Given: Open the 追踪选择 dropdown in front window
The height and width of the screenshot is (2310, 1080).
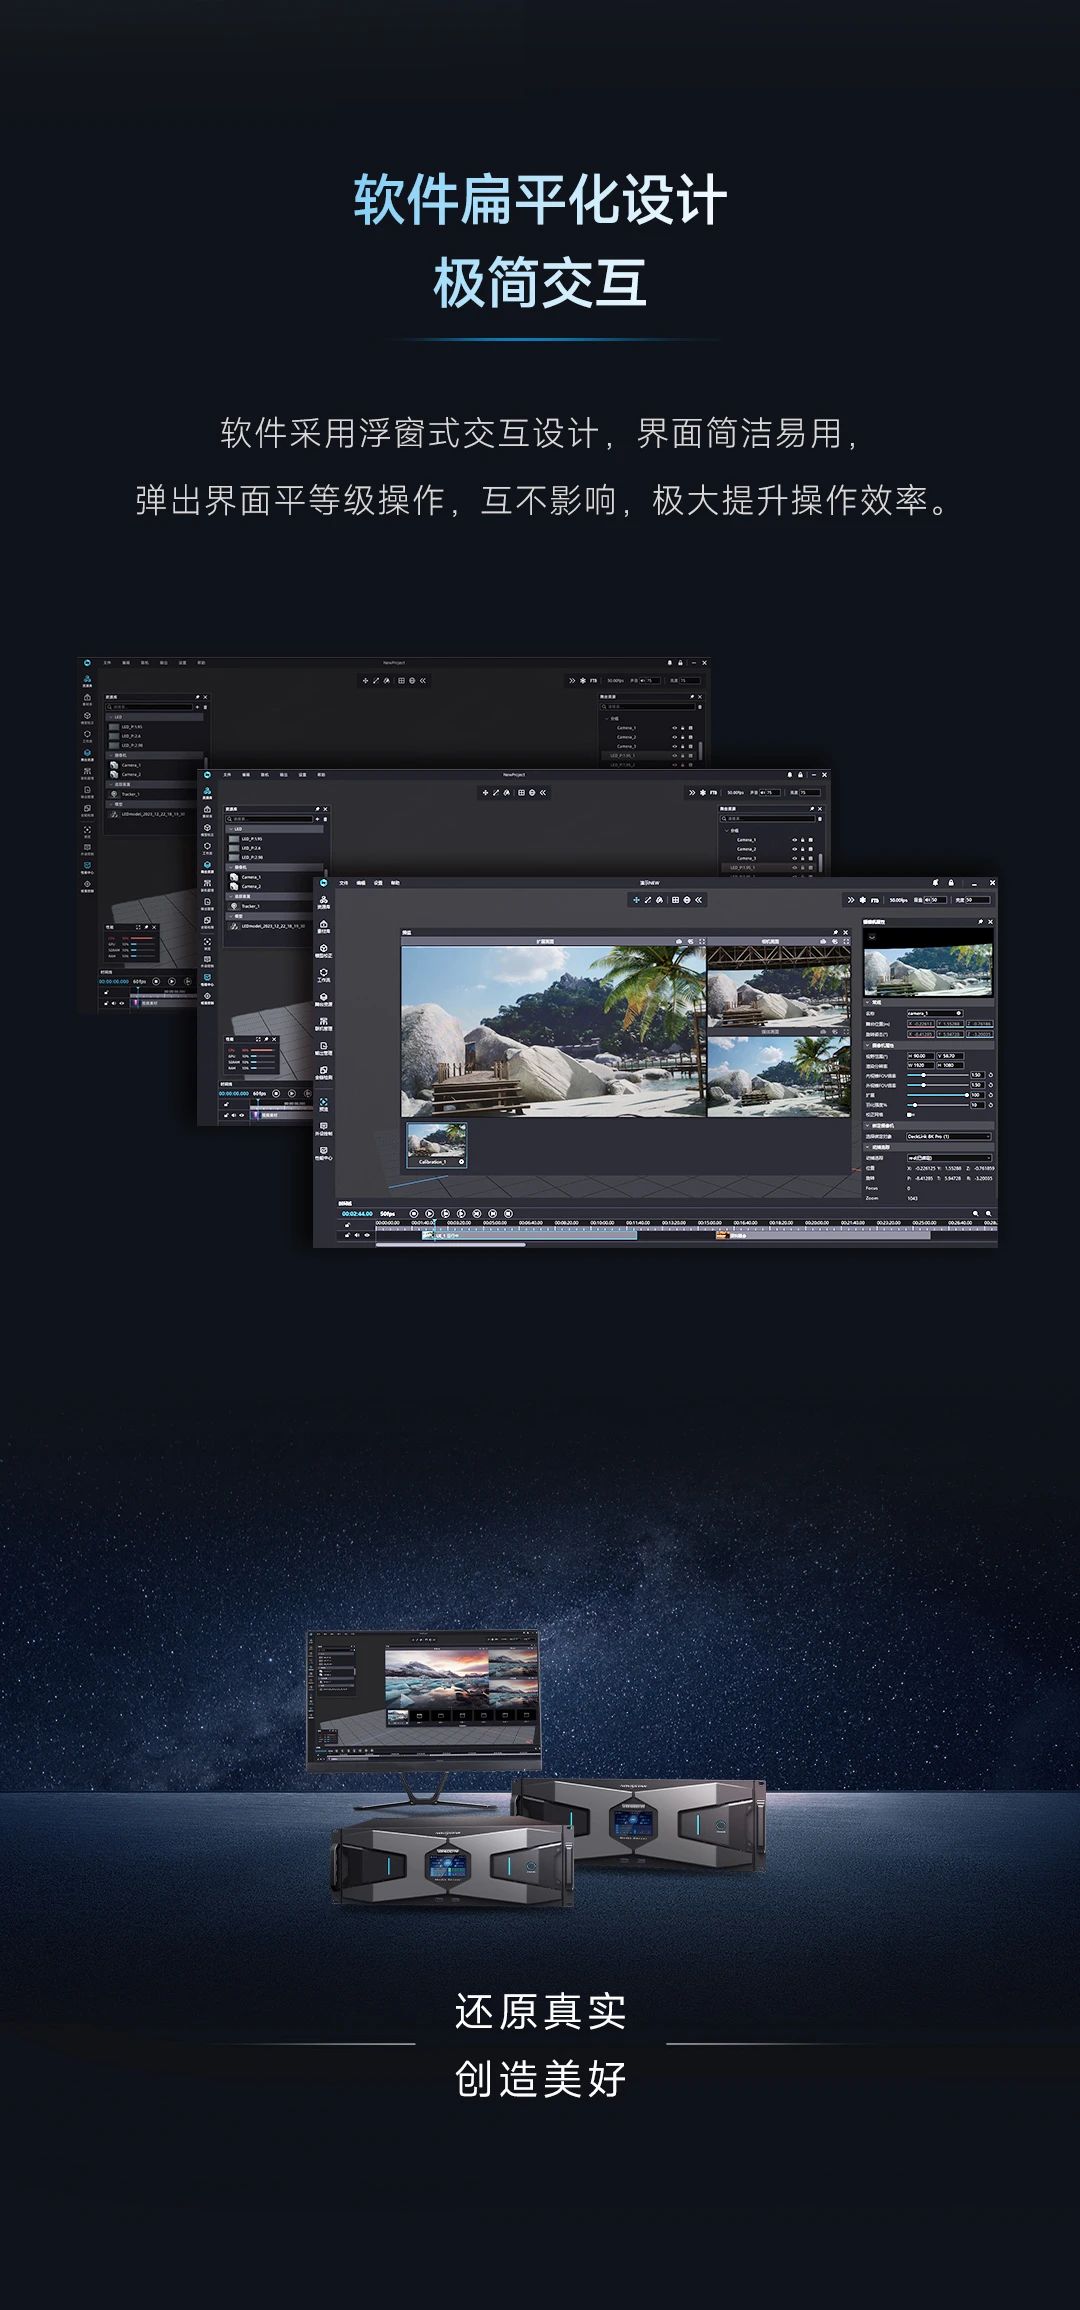Looking at the screenshot, I should pos(948,1158).
